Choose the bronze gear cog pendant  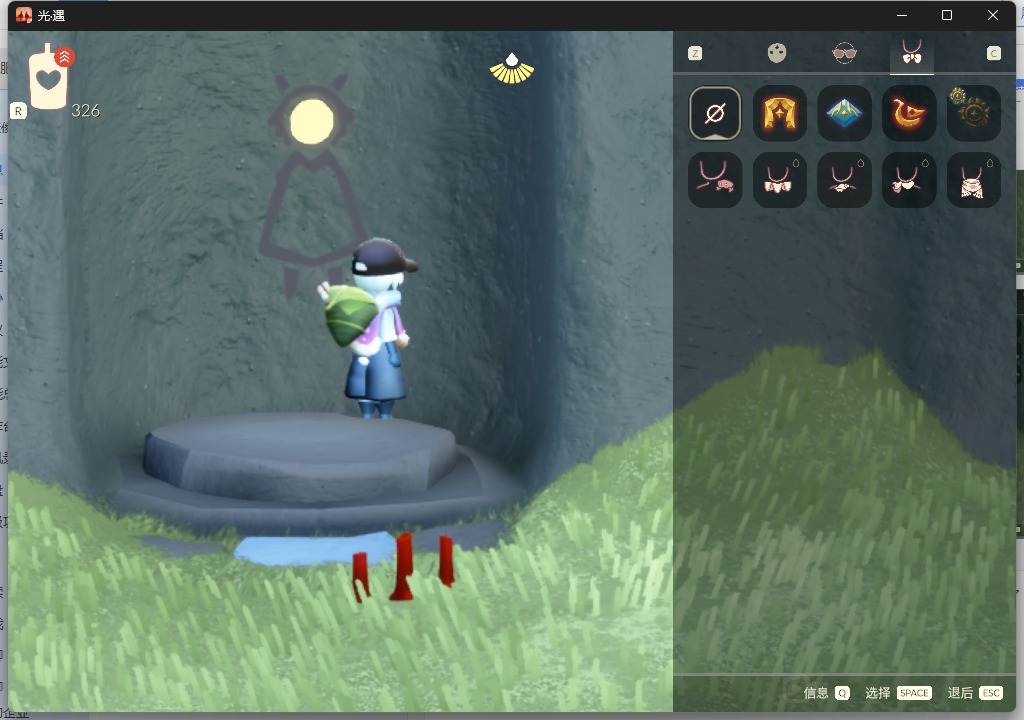(974, 114)
